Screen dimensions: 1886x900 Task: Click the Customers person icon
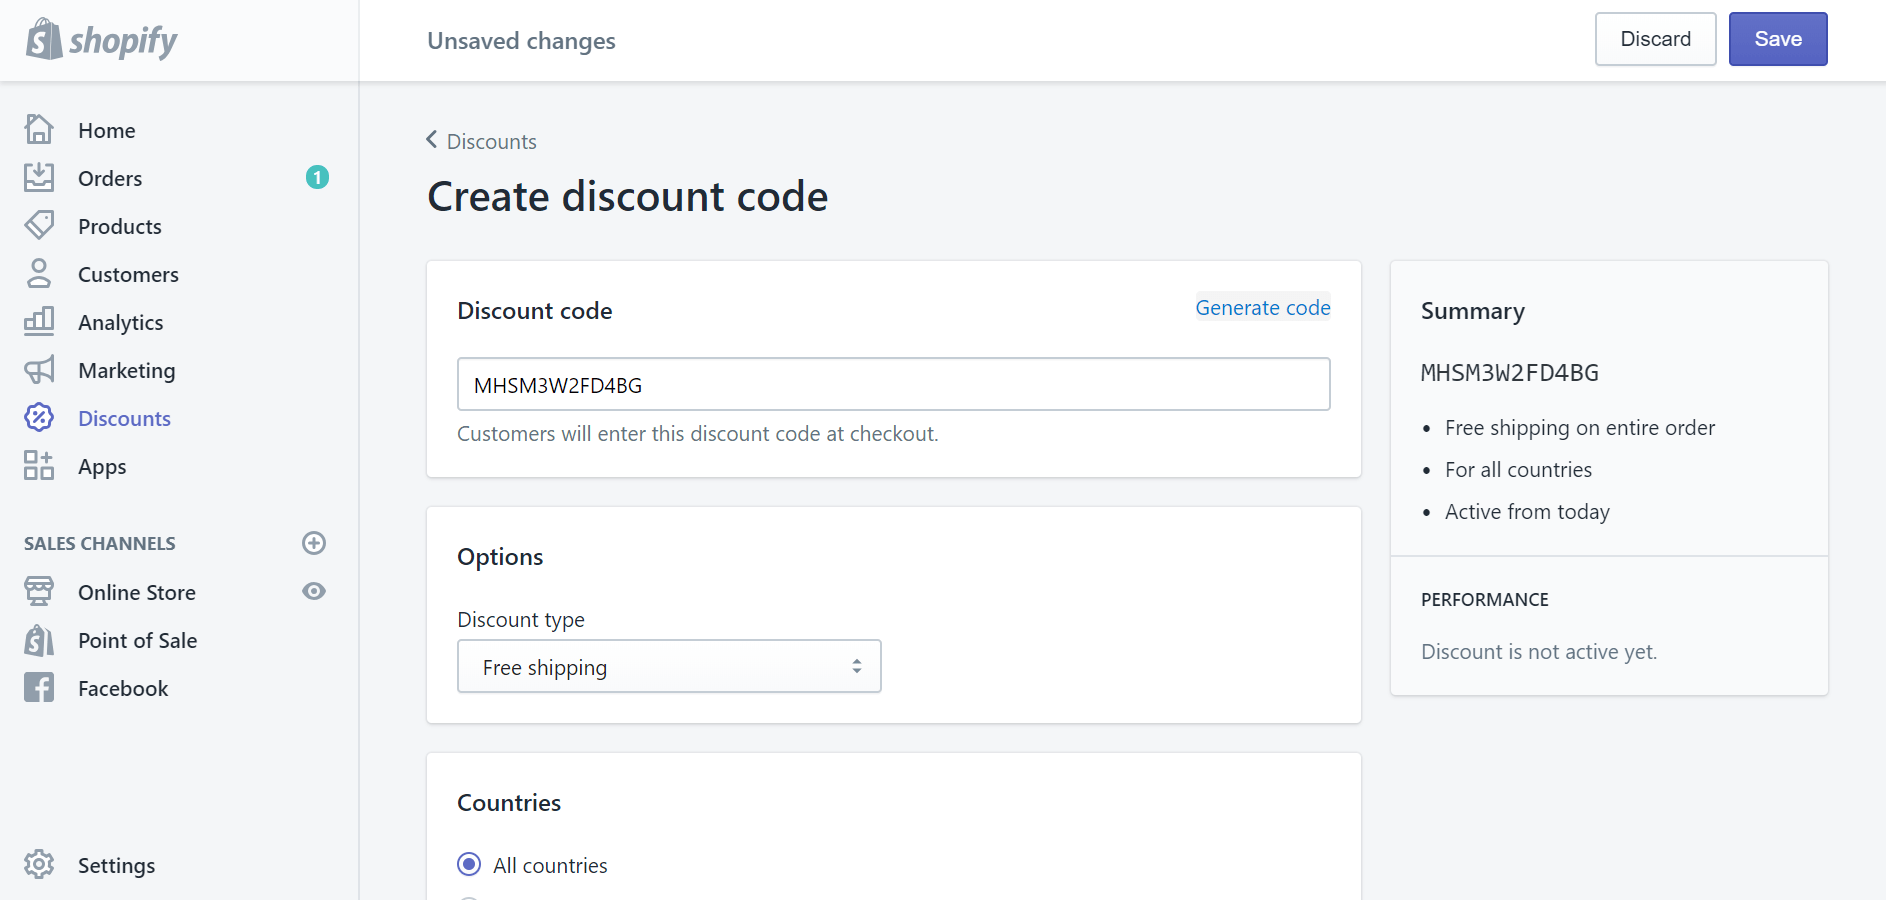click(39, 274)
